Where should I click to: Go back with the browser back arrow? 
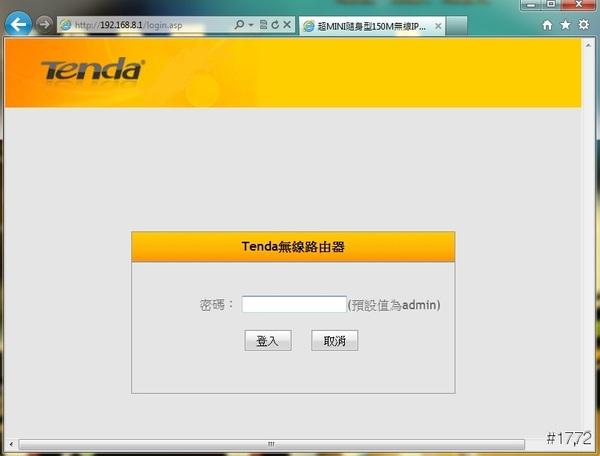click(x=18, y=24)
